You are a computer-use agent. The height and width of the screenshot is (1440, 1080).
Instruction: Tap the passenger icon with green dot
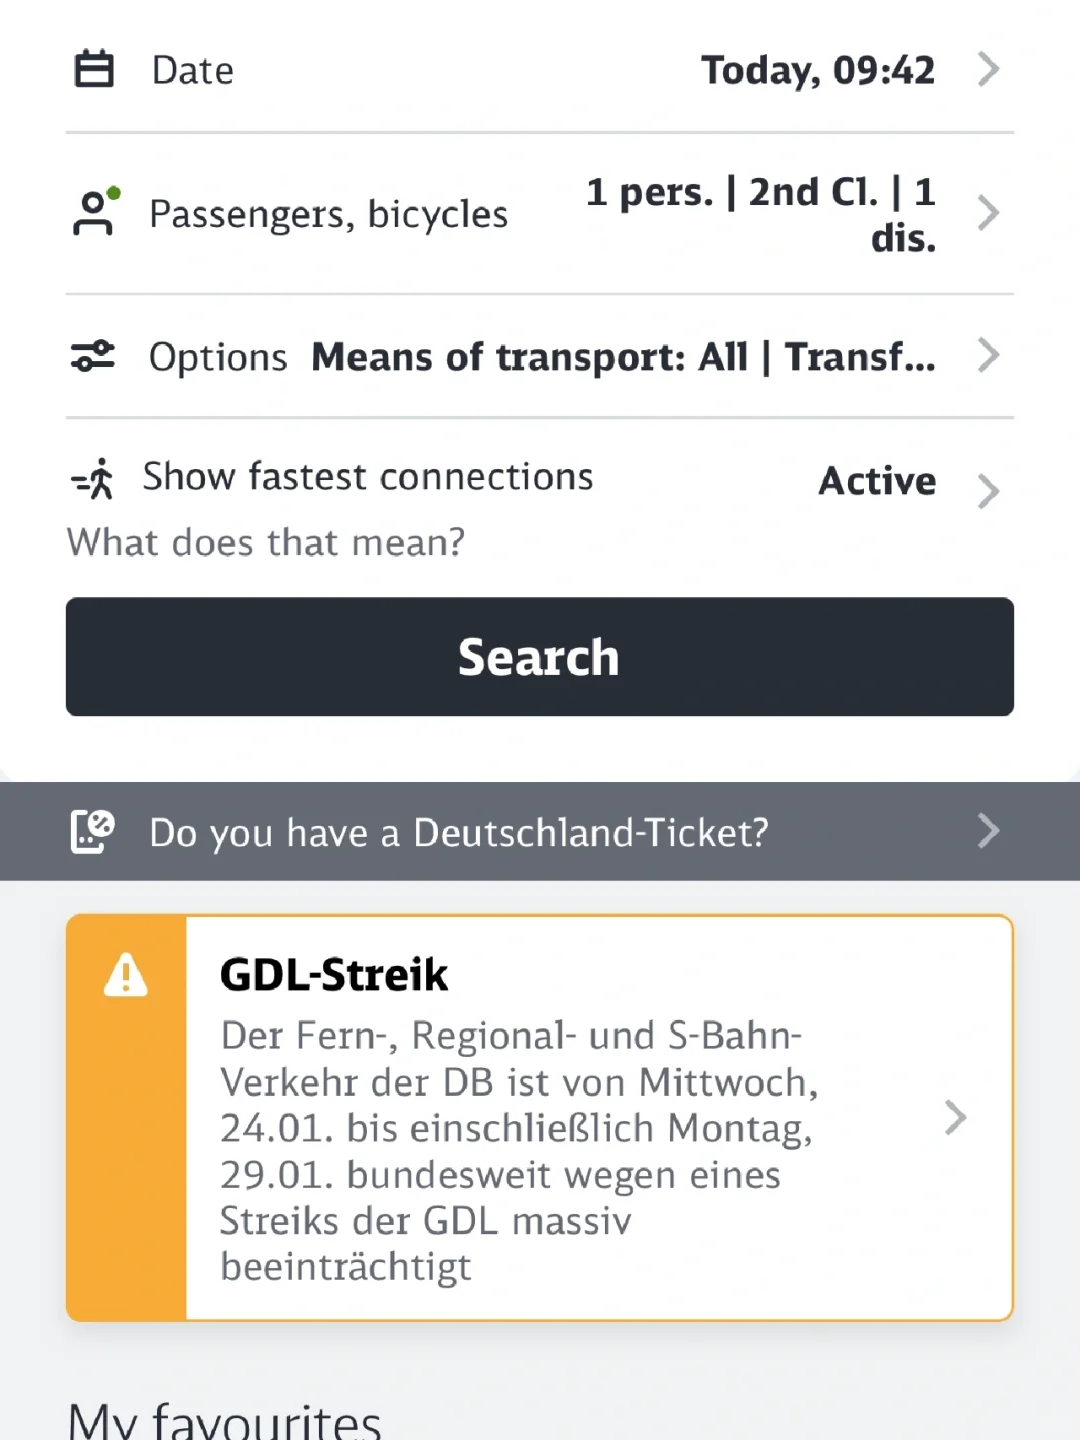(95, 212)
